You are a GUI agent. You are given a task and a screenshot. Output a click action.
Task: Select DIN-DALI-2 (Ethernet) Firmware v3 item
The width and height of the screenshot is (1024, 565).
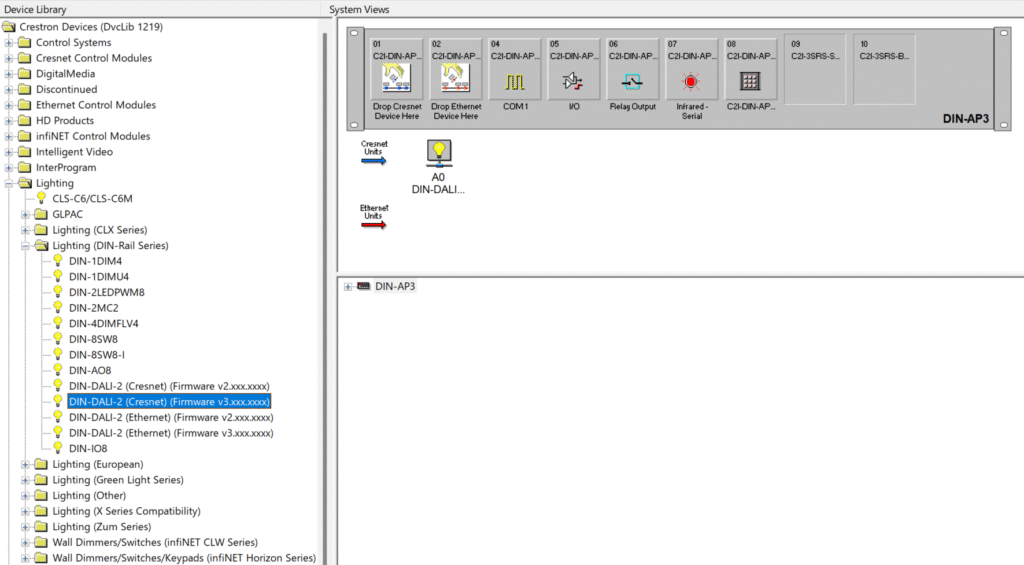pos(171,433)
